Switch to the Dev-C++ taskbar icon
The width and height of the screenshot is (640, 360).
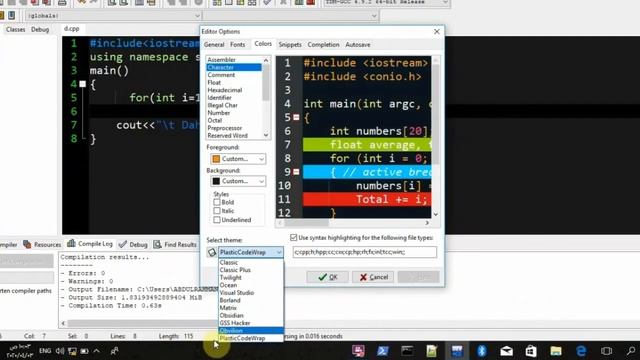pos(457,351)
